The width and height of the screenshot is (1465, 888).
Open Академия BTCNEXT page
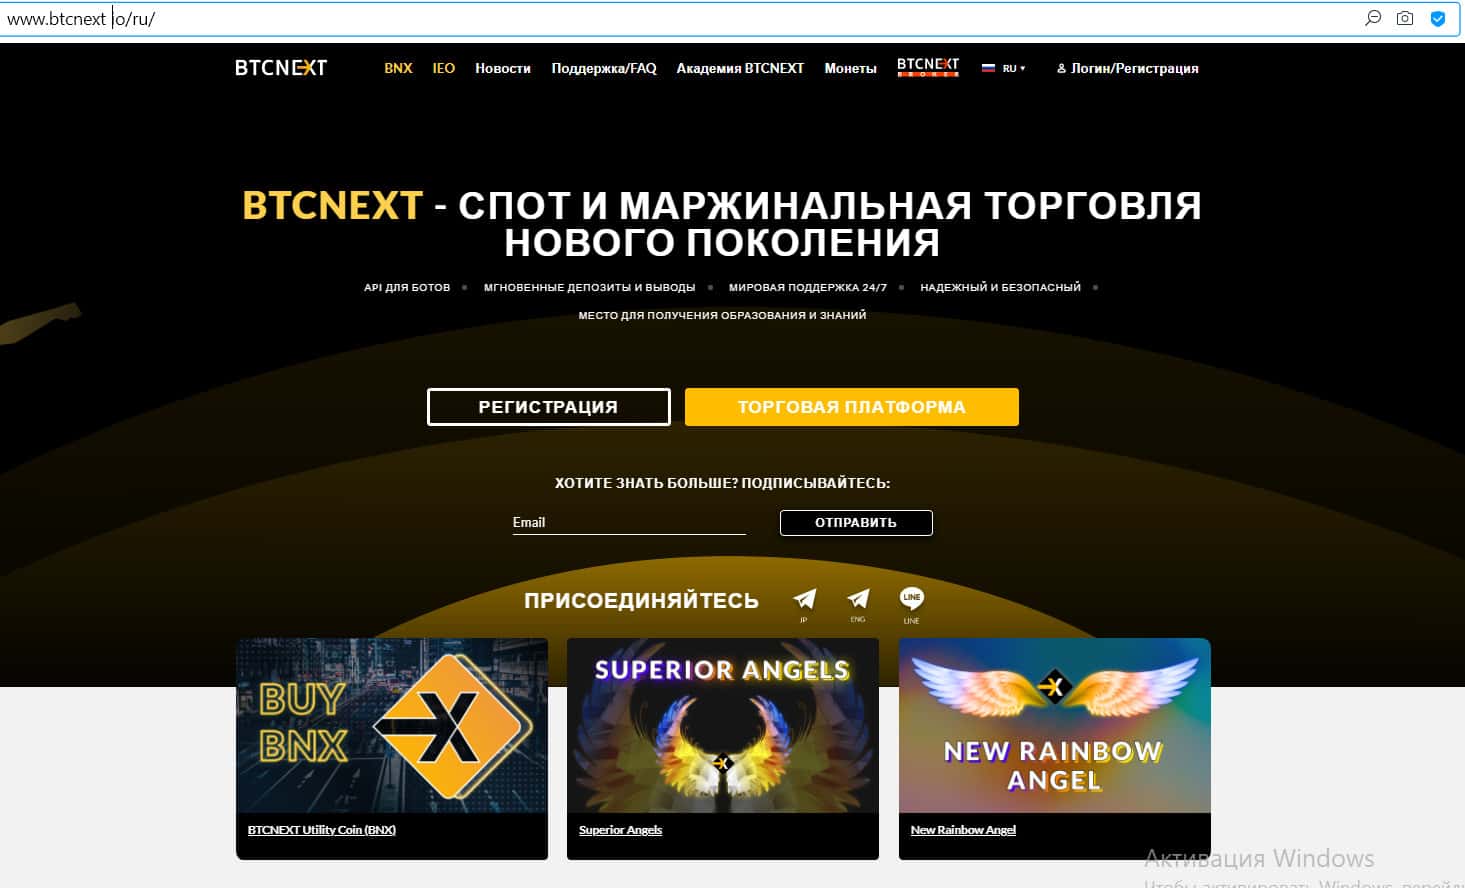tap(740, 68)
